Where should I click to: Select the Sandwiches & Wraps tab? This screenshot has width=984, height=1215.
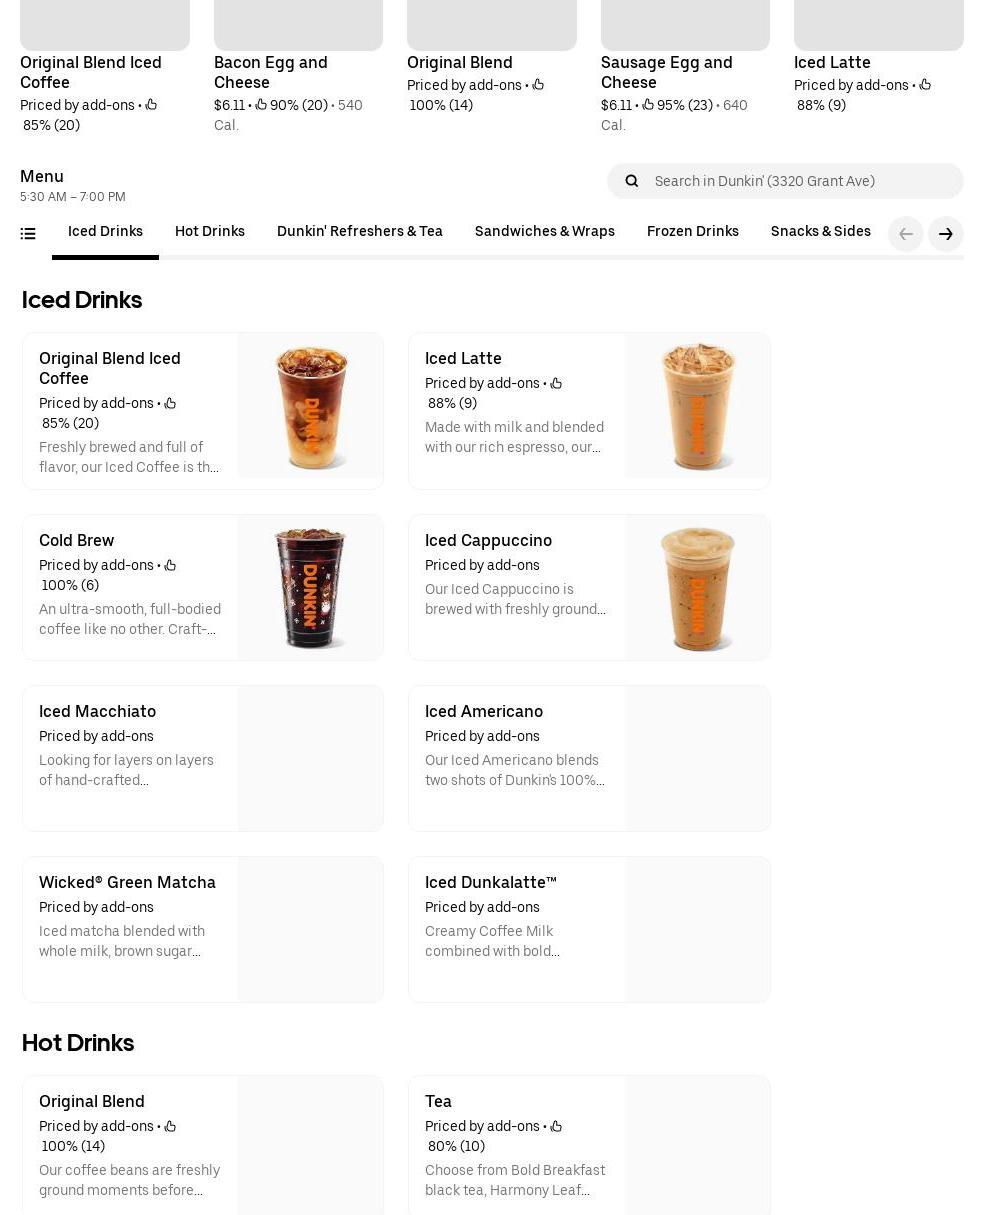pos(545,232)
